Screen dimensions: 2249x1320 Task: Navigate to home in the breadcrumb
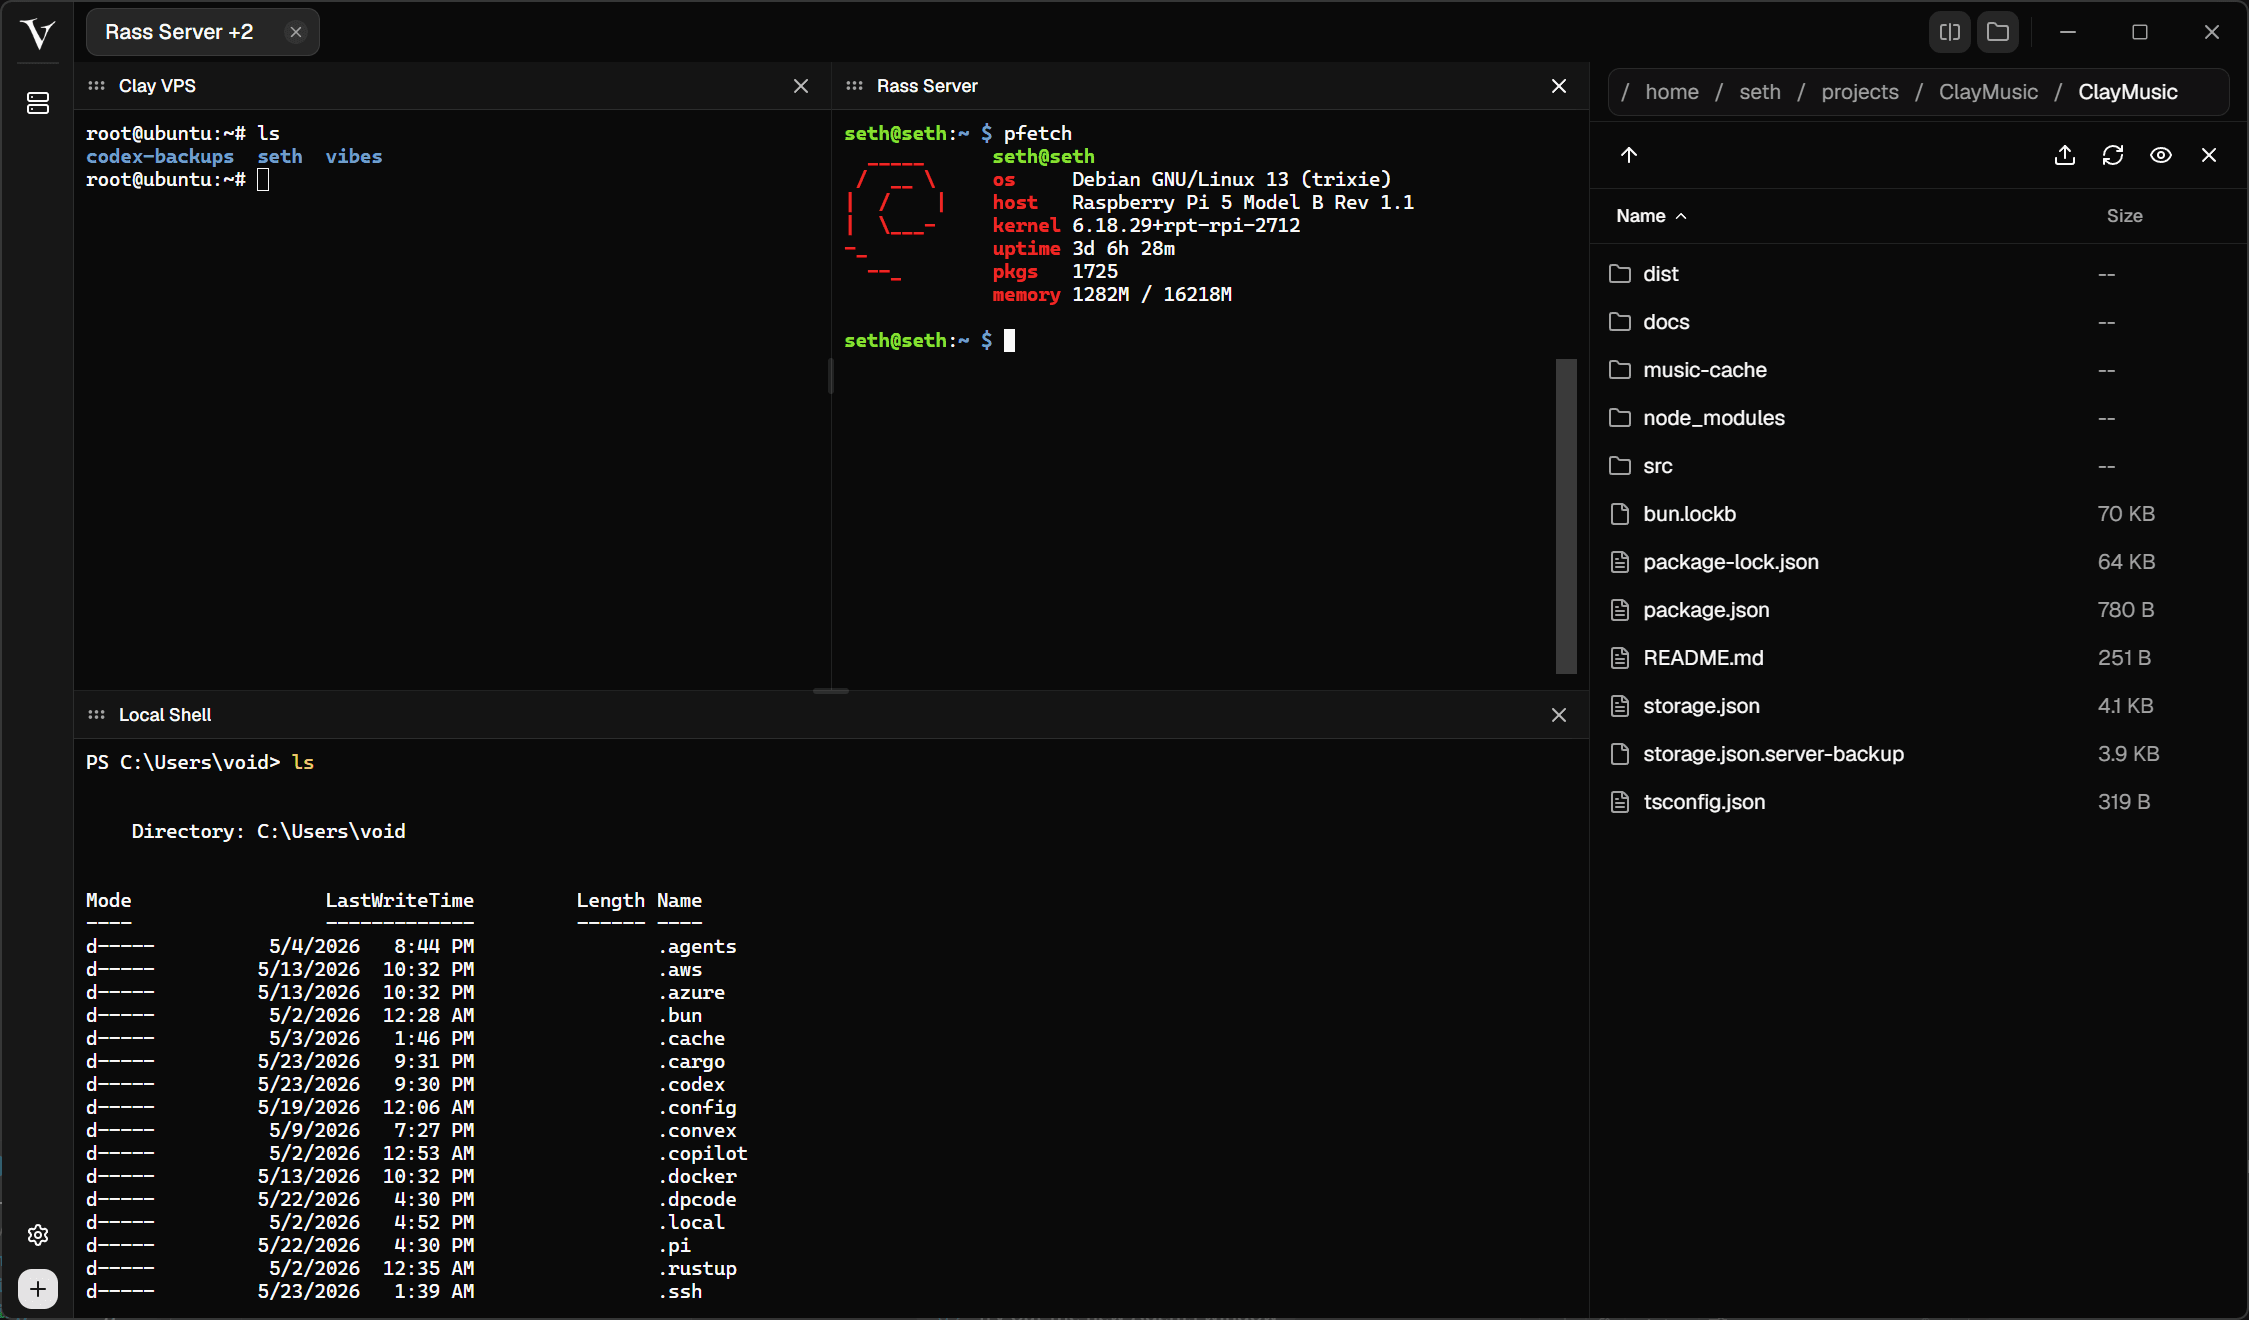[x=1672, y=92]
